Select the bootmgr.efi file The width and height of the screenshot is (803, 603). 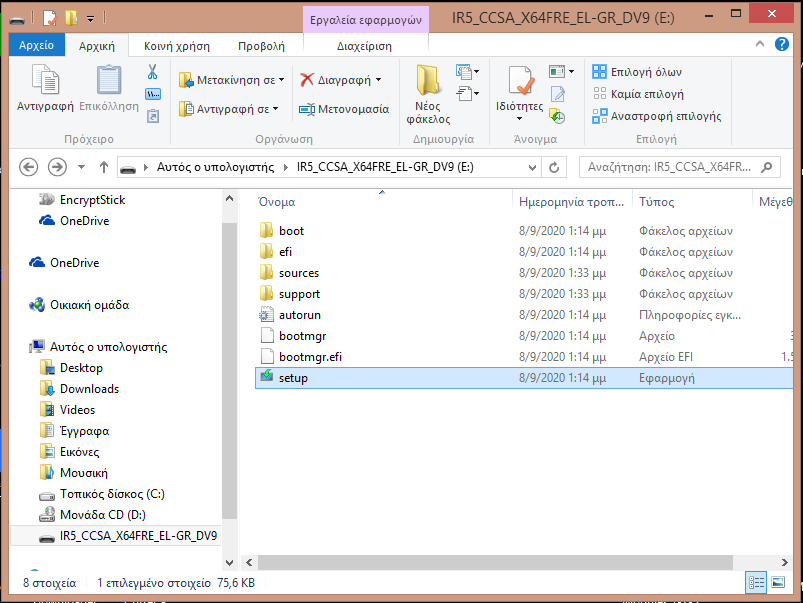[523, 357]
